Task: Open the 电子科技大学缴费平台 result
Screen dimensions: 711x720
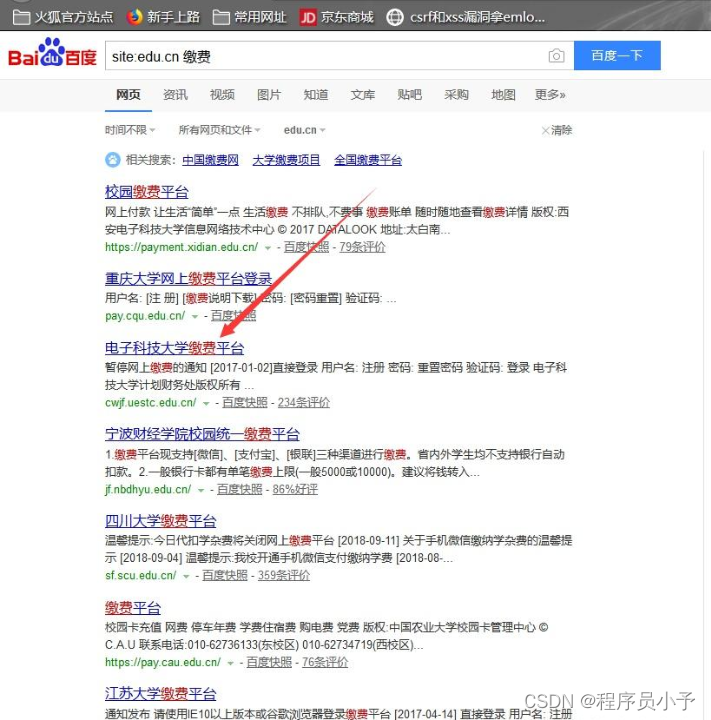Action: (x=174, y=348)
